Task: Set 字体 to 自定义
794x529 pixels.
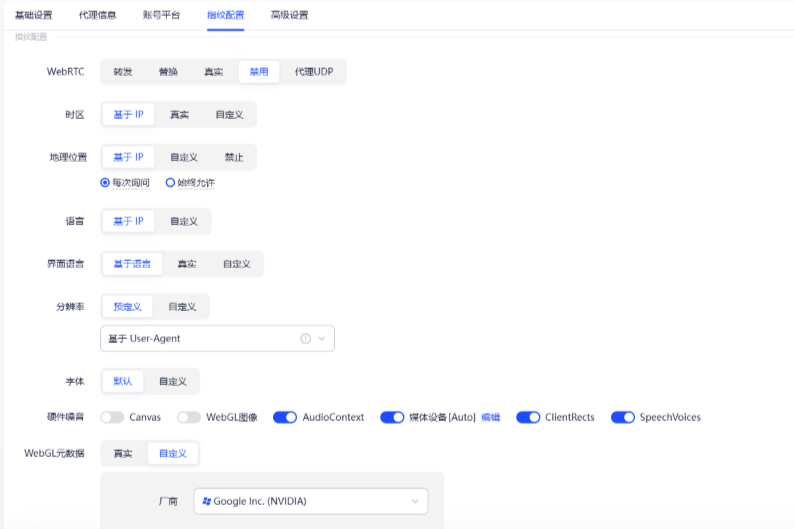Action: click(x=173, y=382)
